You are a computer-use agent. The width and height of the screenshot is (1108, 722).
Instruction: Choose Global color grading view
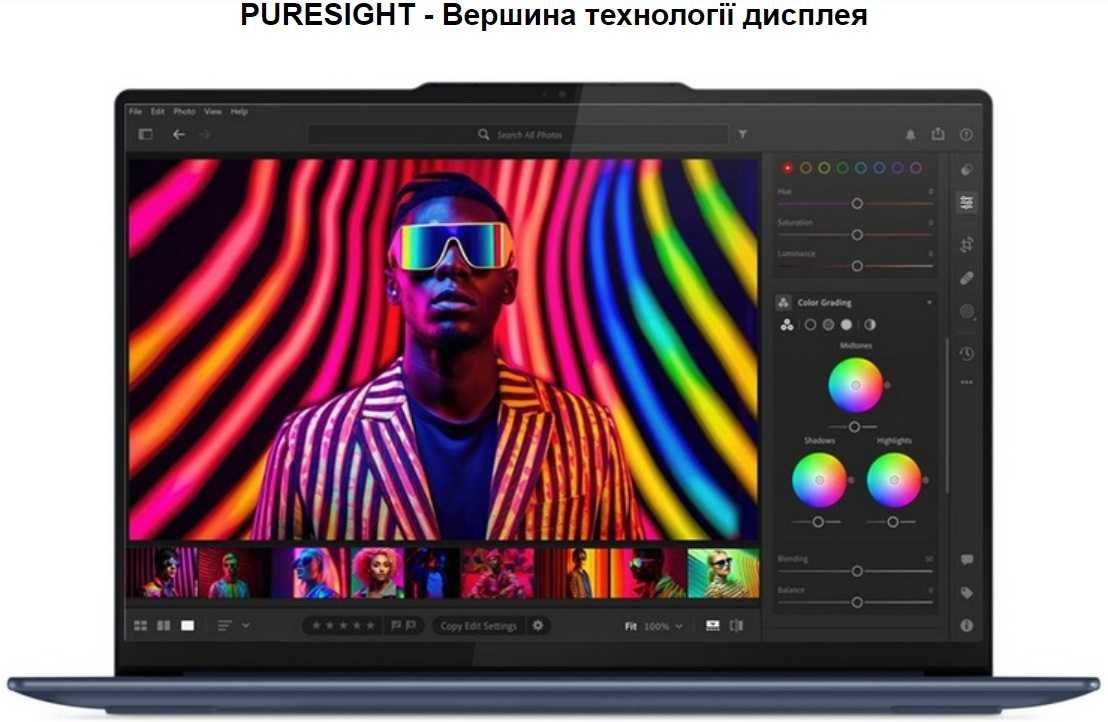[870, 325]
